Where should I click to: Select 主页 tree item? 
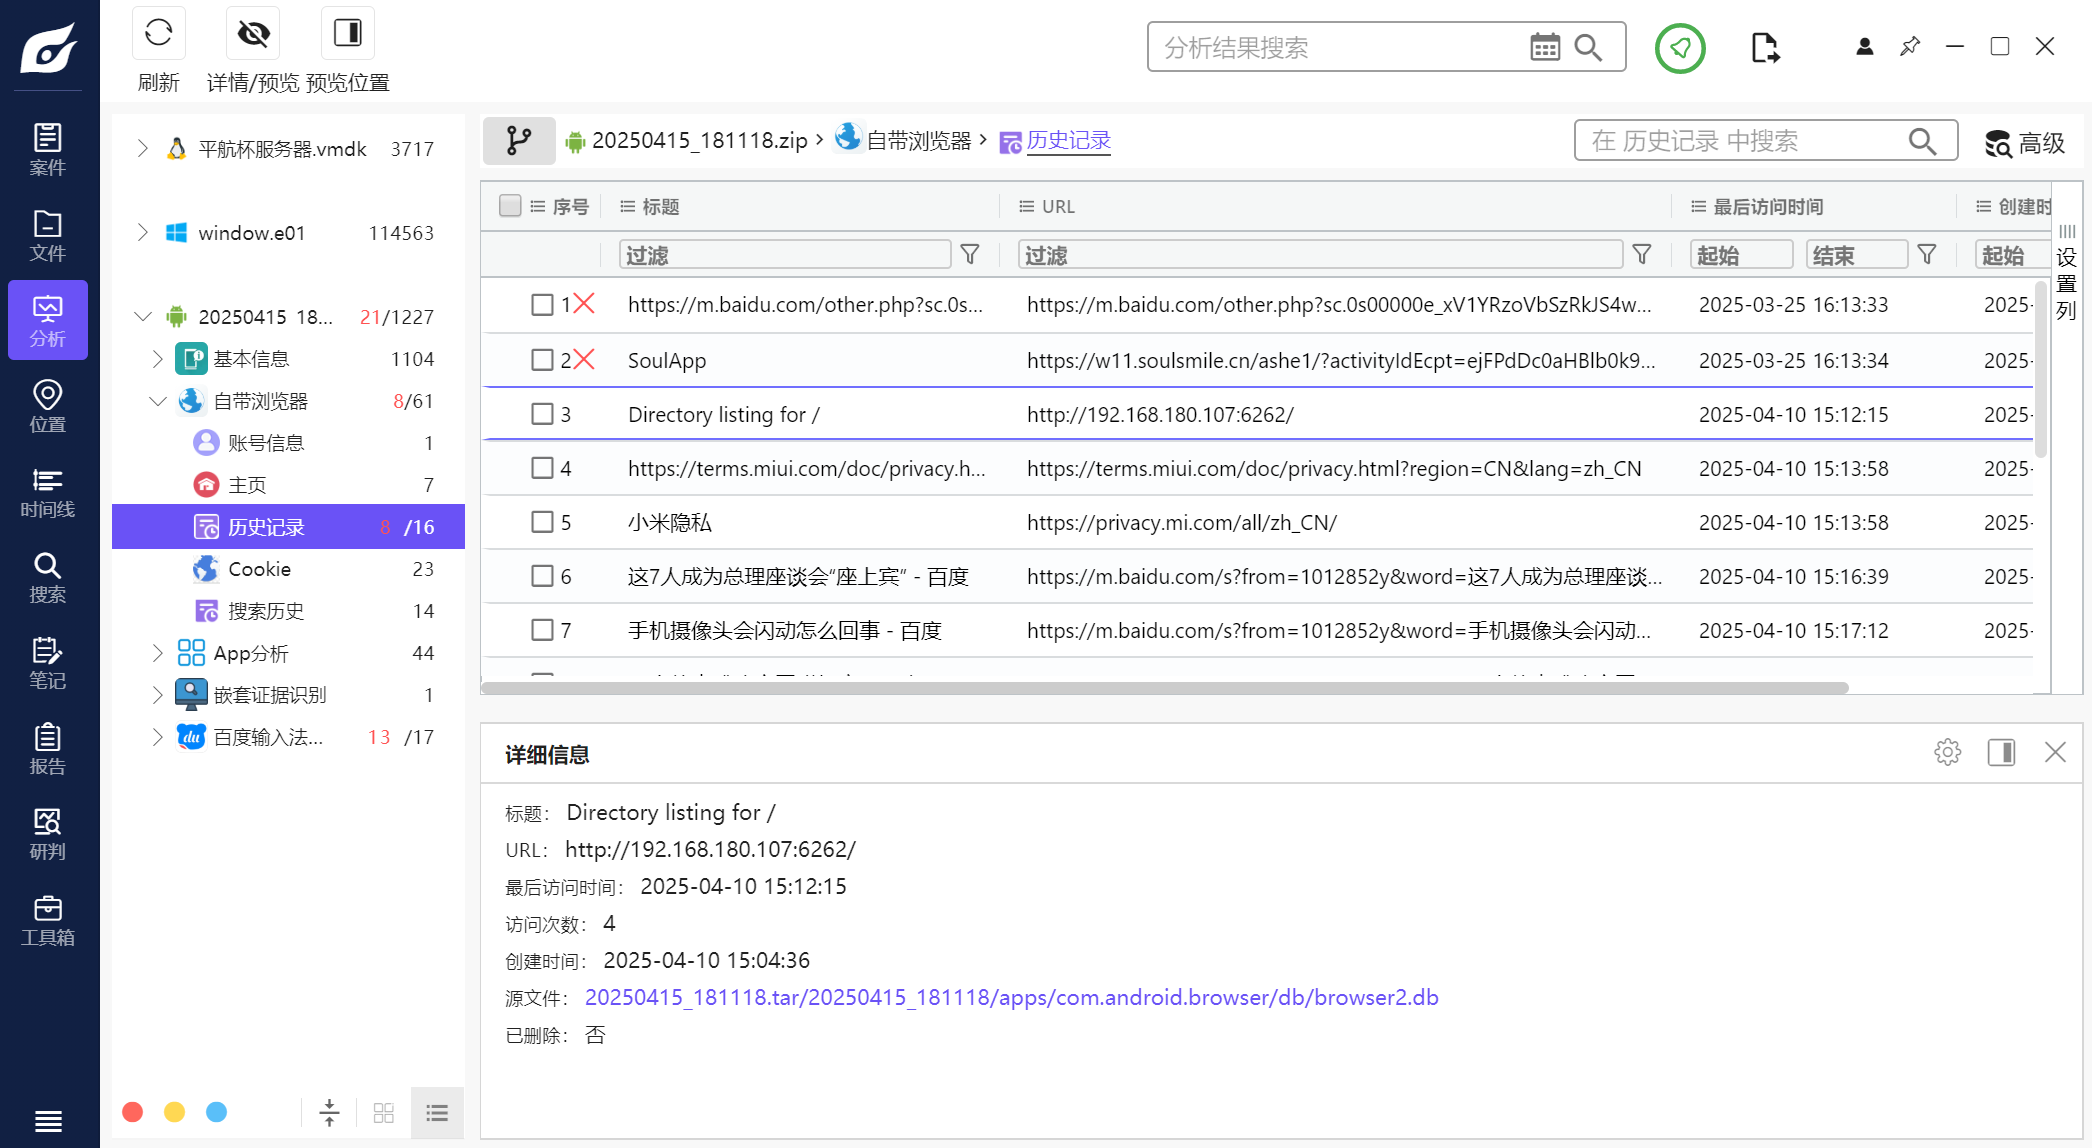[x=288, y=484]
